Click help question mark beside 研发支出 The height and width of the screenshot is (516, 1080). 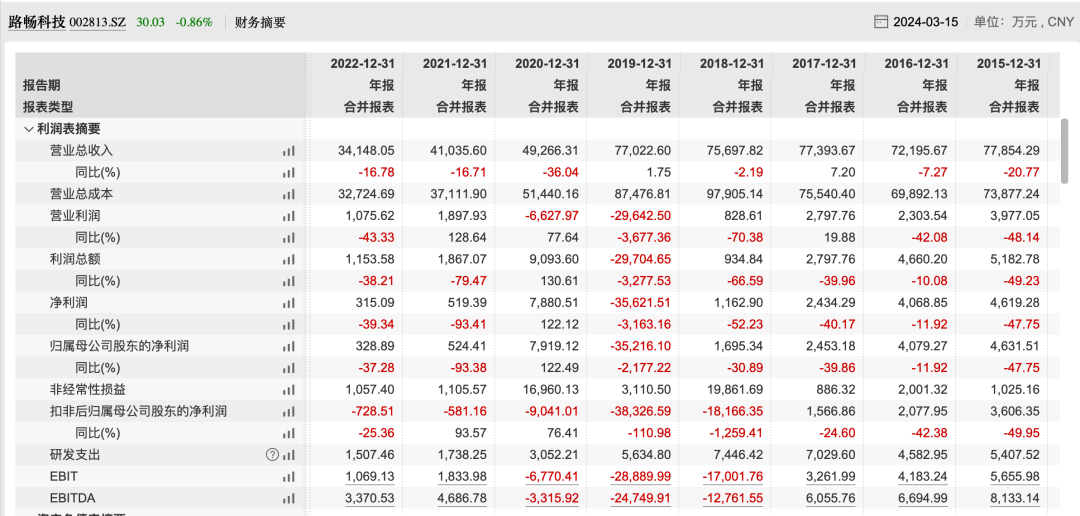(271, 454)
